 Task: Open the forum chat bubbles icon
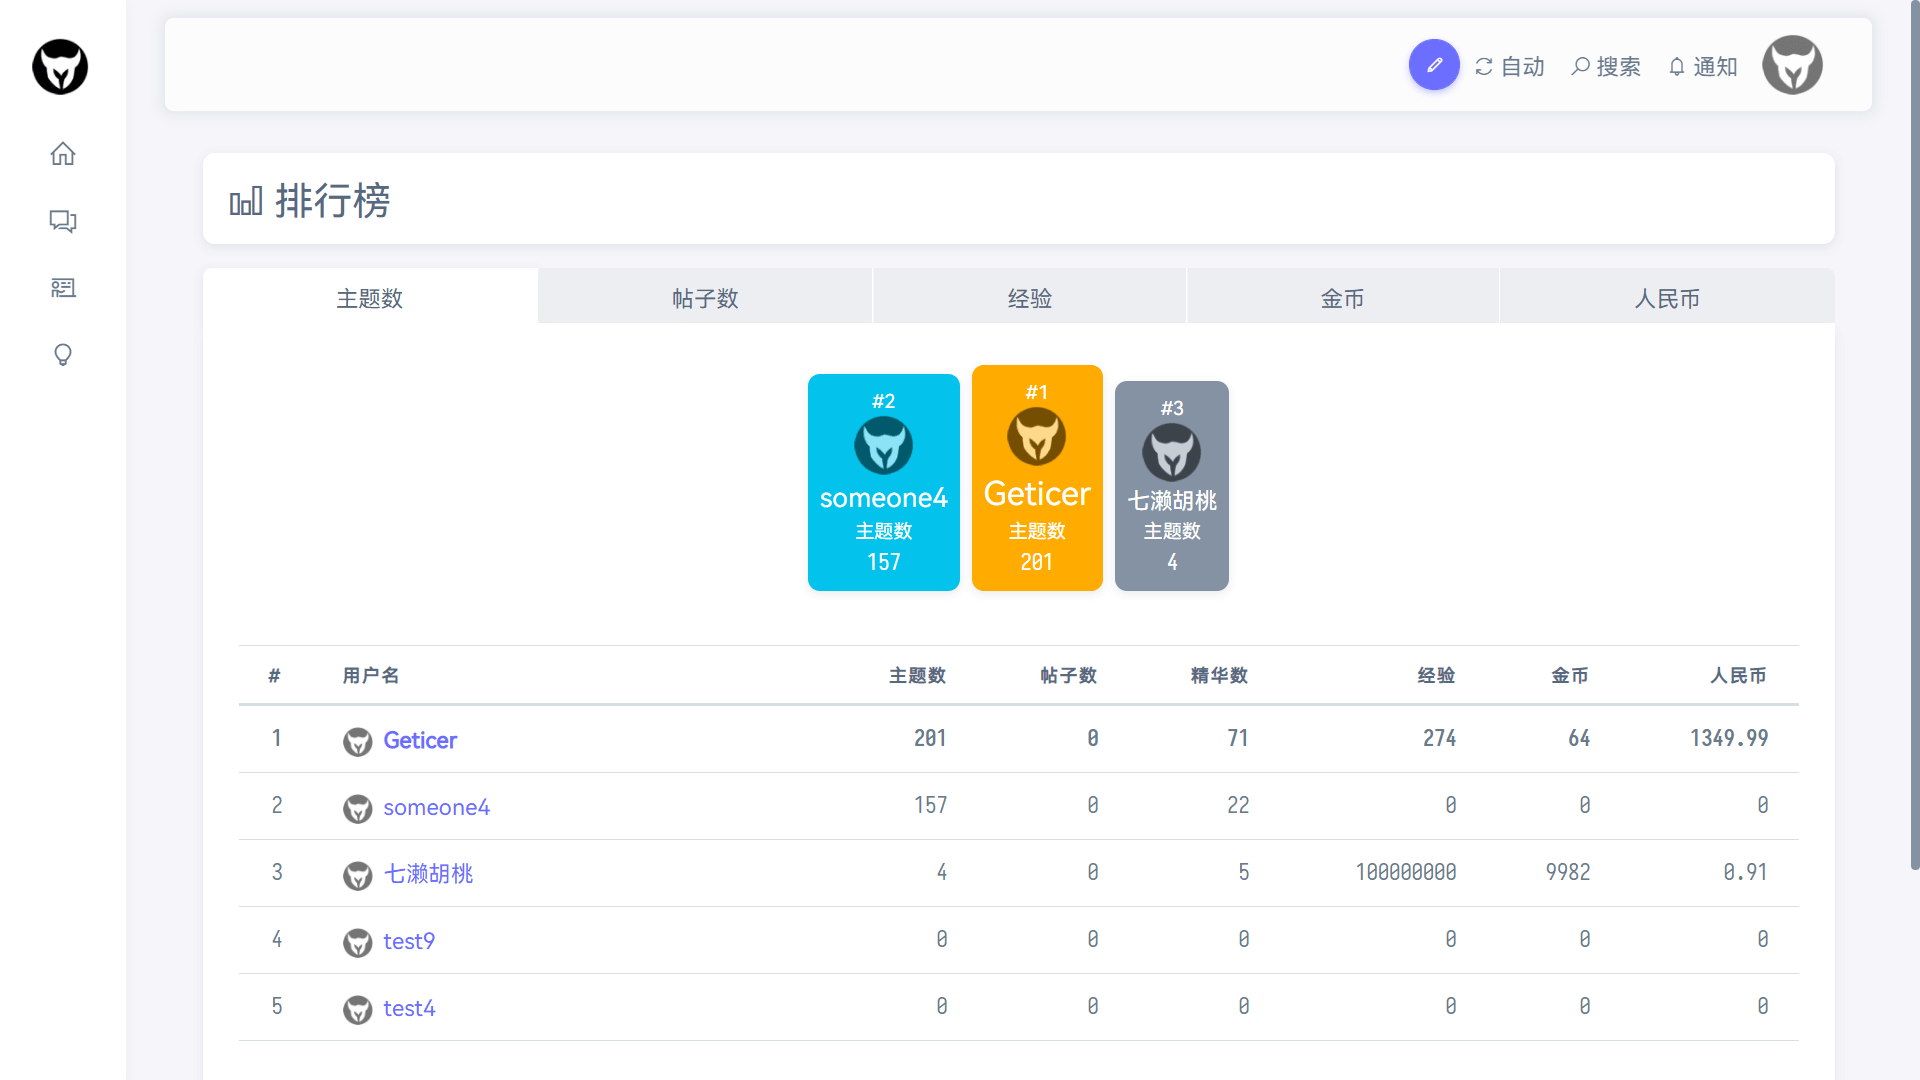(x=63, y=221)
